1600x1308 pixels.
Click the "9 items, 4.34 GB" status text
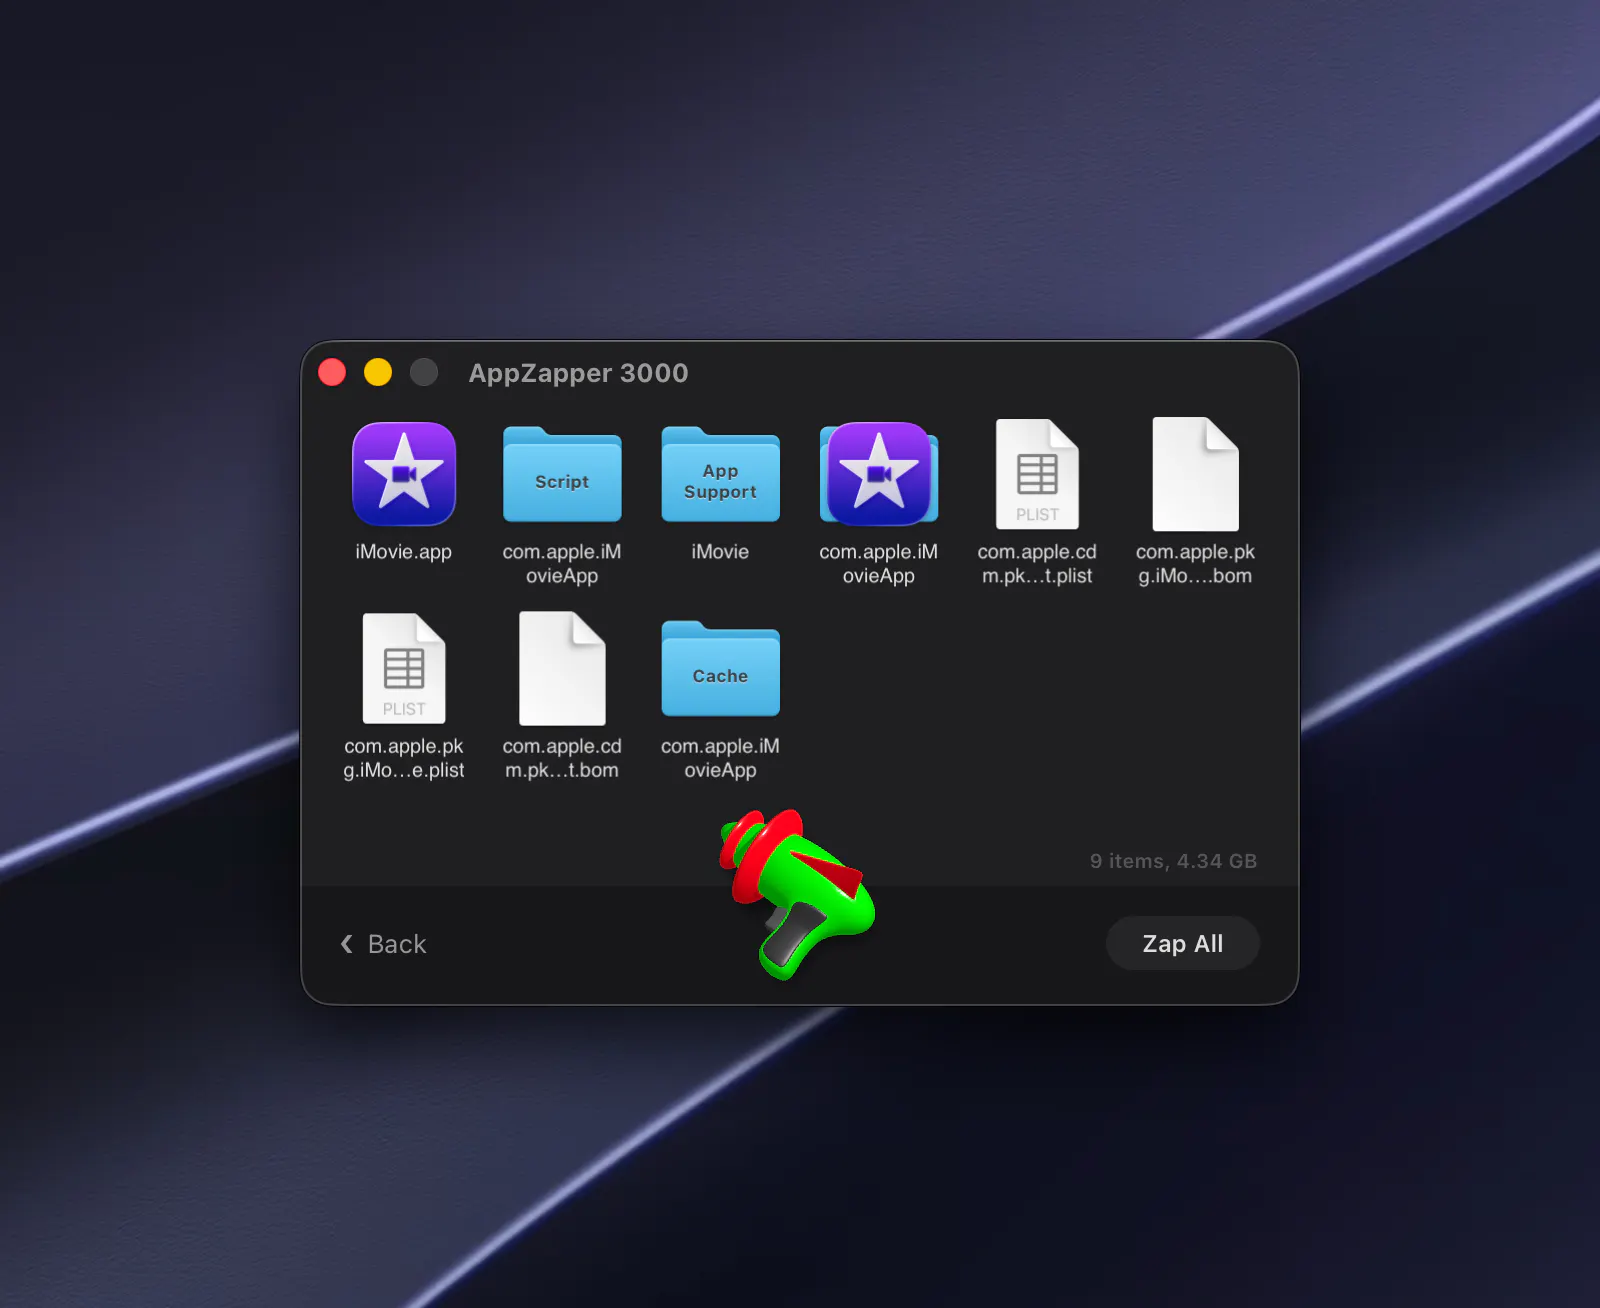coord(1173,861)
